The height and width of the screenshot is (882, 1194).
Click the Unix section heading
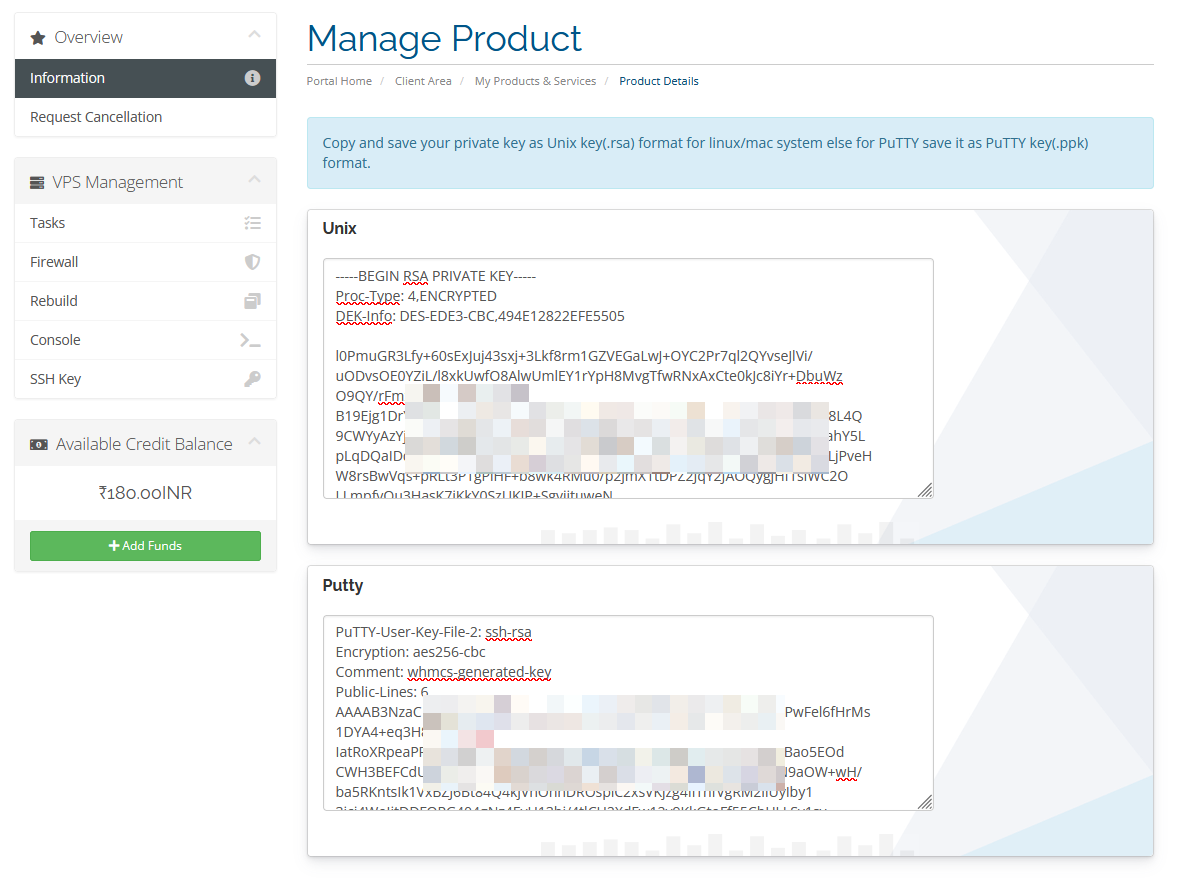click(339, 228)
